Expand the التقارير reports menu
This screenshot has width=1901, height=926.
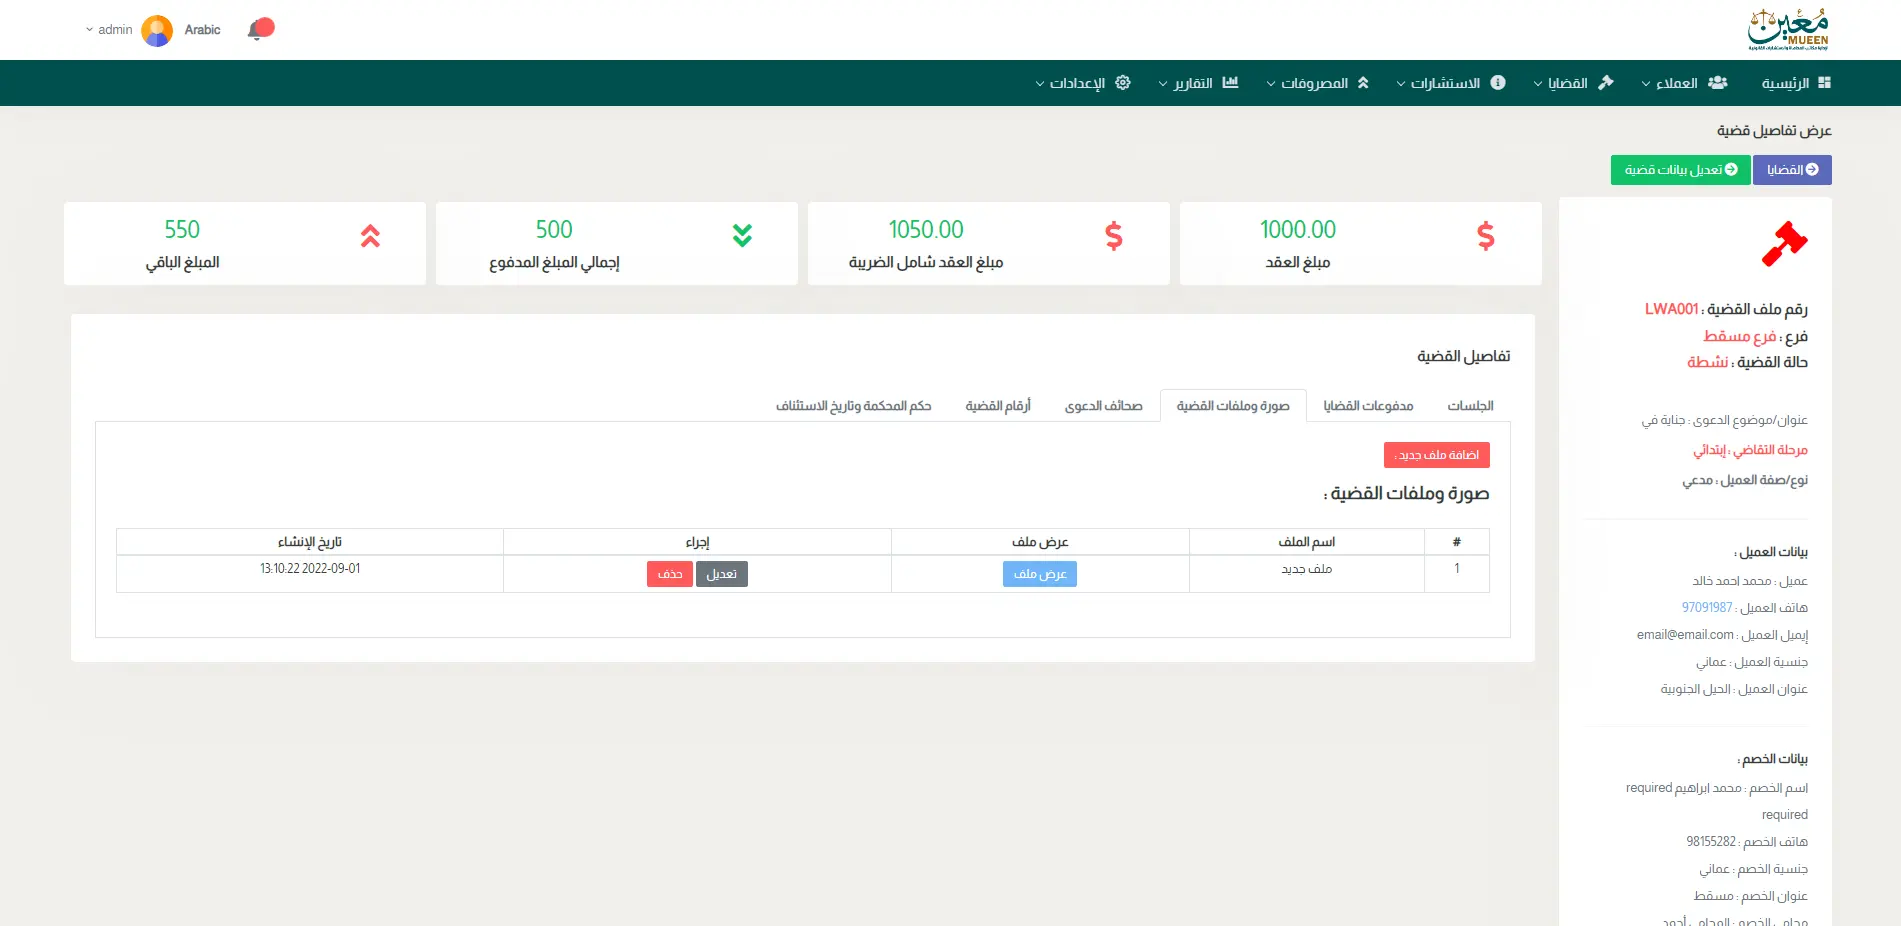click(x=1198, y=83)
